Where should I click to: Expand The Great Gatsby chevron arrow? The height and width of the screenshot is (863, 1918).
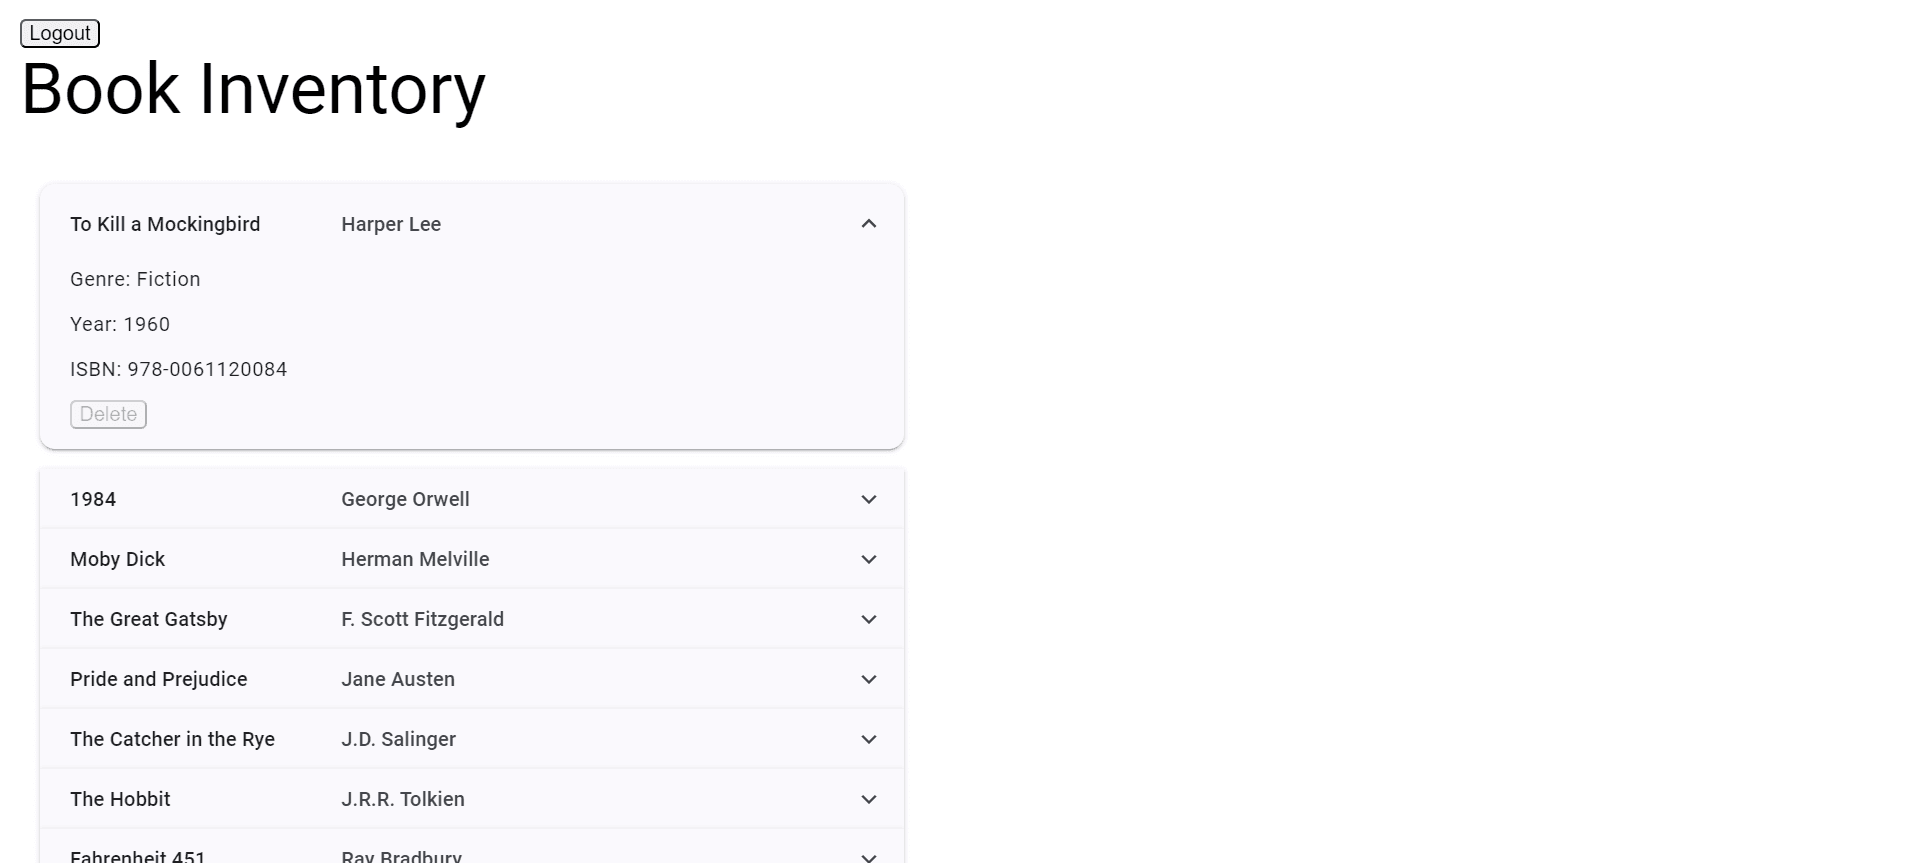868,619
